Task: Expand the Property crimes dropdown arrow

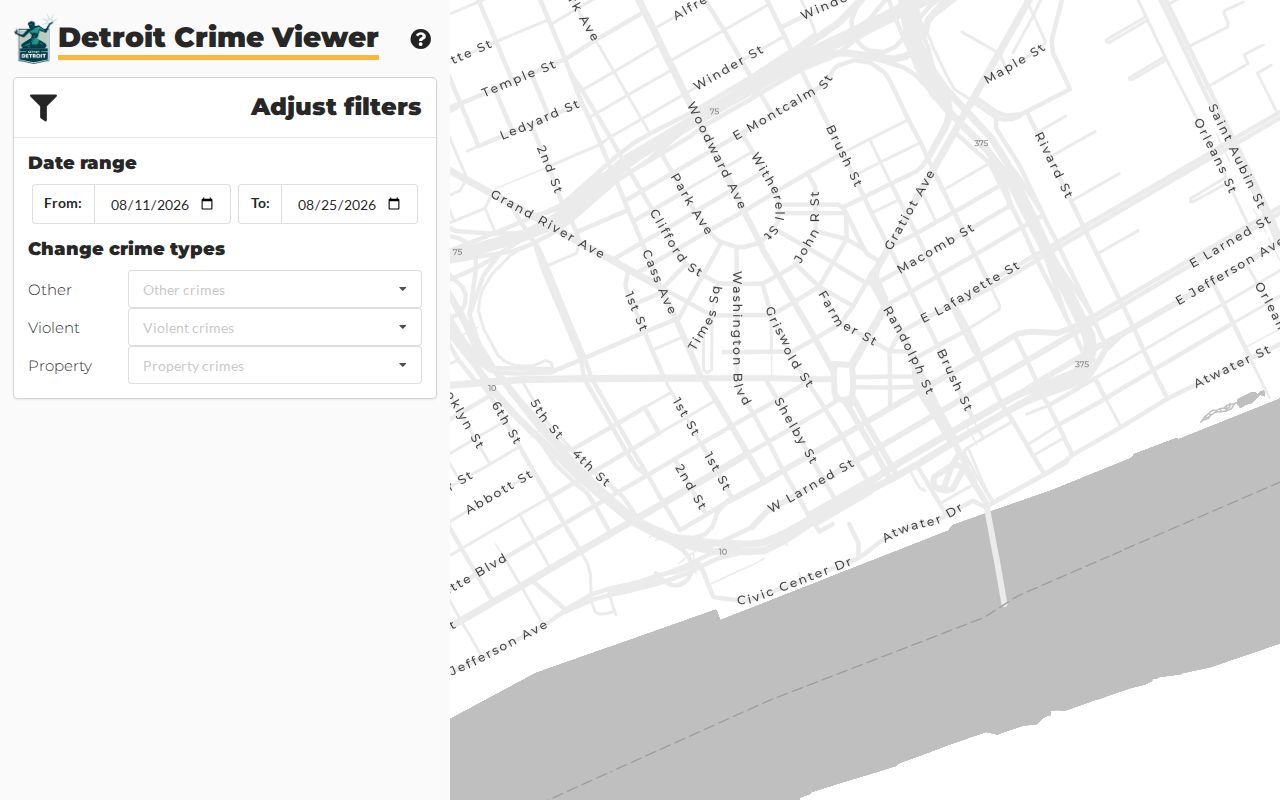Action: click(x=403, y=365)
